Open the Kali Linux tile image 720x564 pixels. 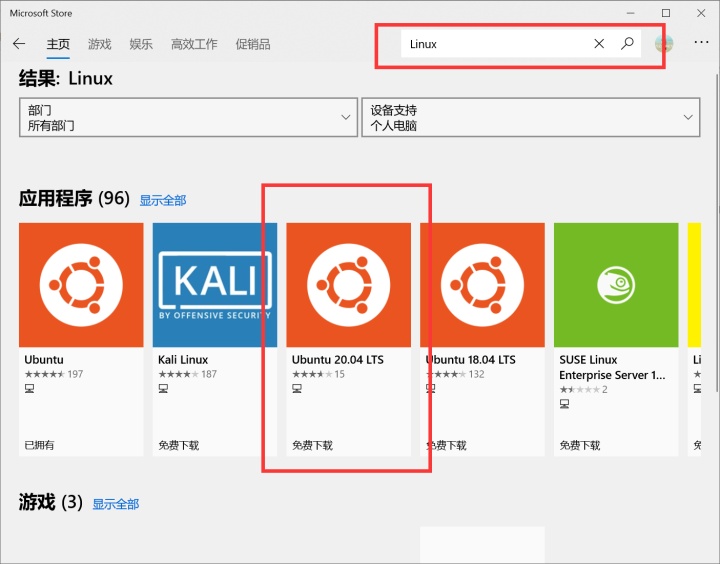214,285
